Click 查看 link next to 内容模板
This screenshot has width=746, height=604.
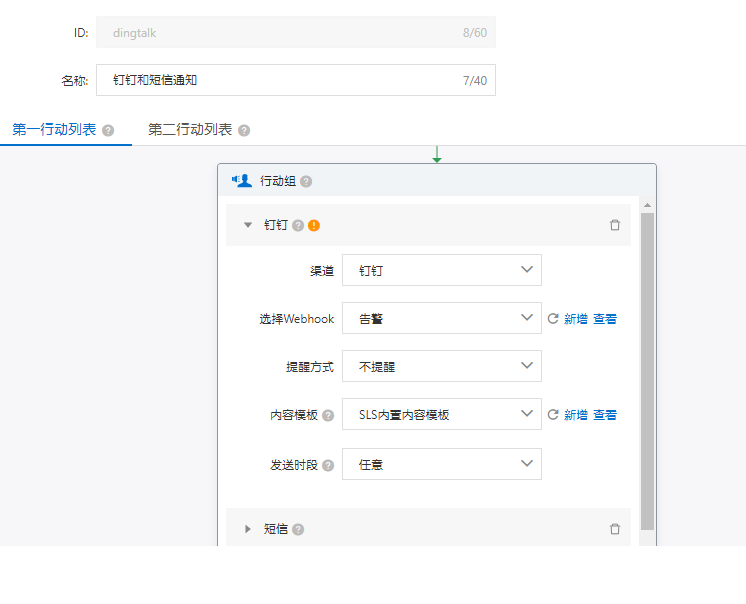click(x=605, y=415)
